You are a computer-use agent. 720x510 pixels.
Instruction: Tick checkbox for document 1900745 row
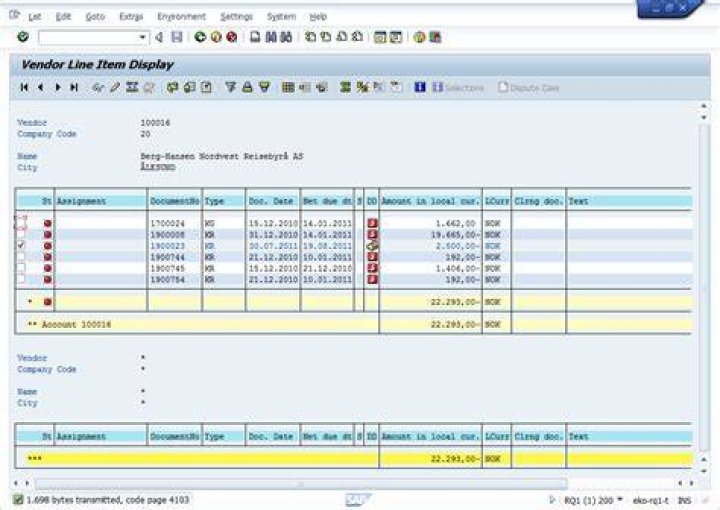click(21, 268)
